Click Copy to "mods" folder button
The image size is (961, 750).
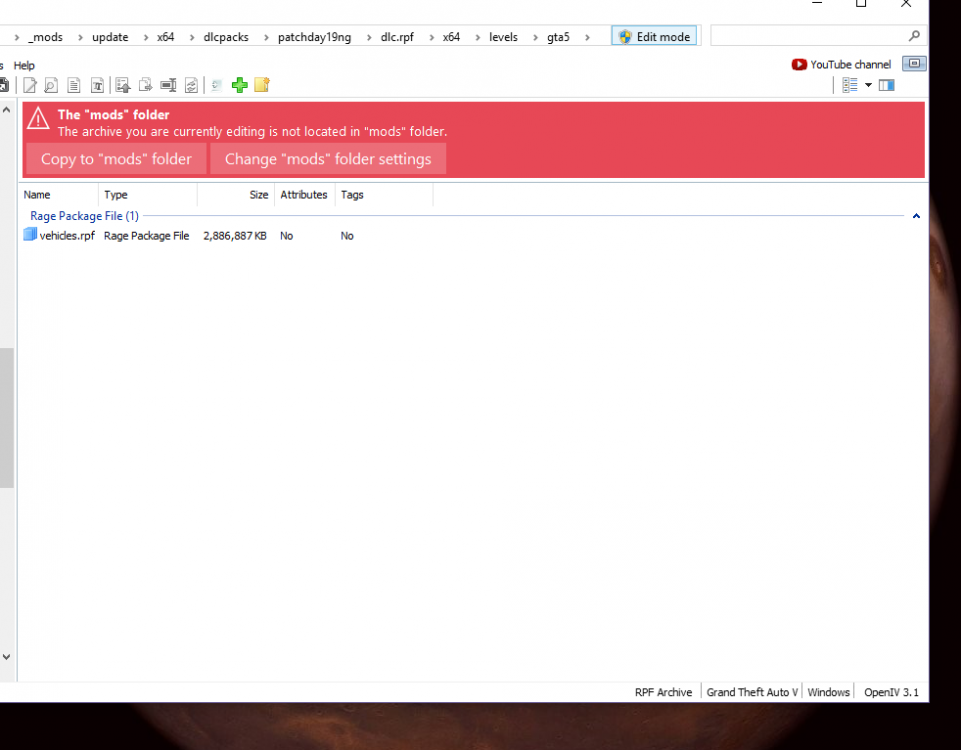(116, 159)
